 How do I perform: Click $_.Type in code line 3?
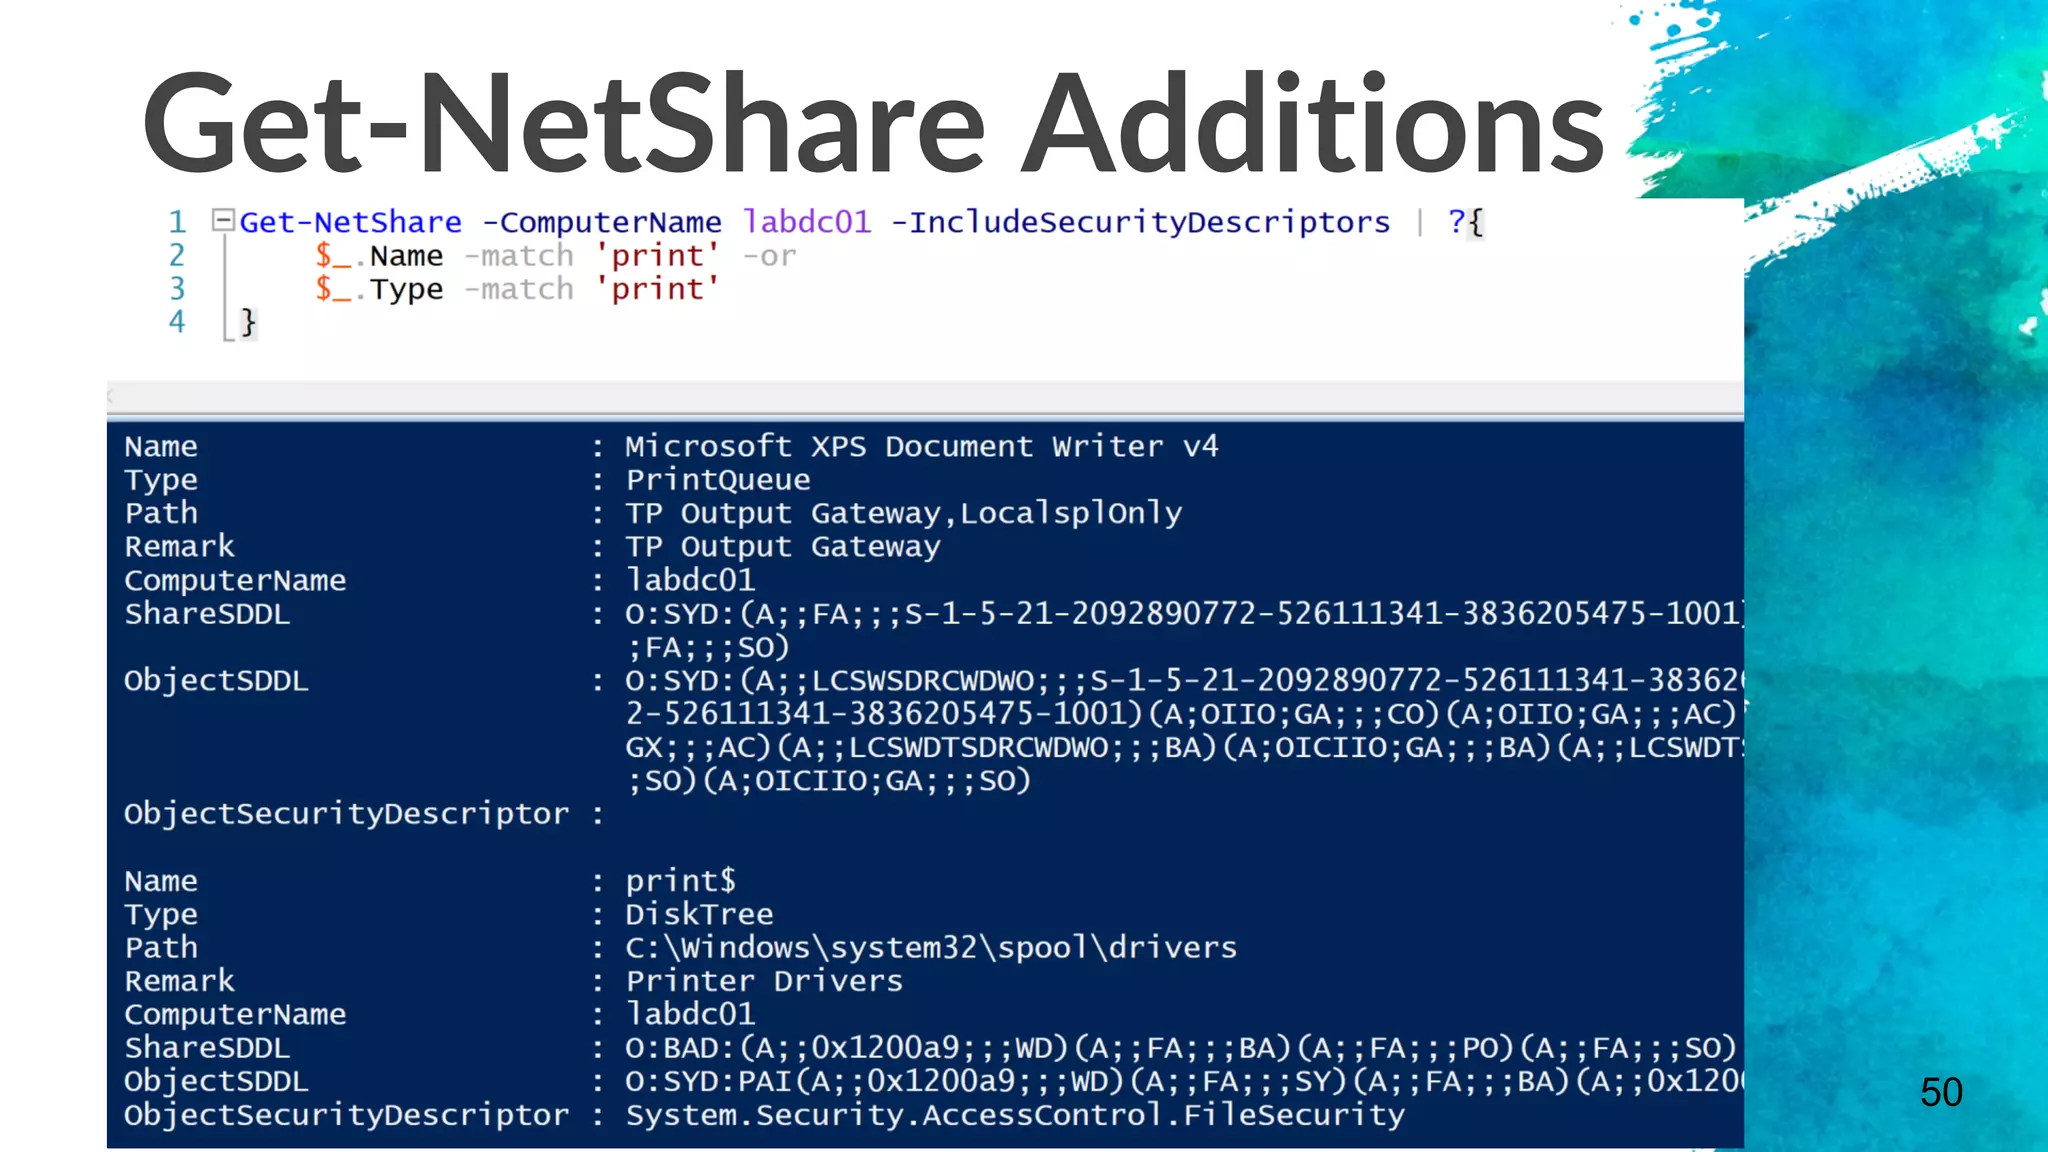(x=379, y=289)
